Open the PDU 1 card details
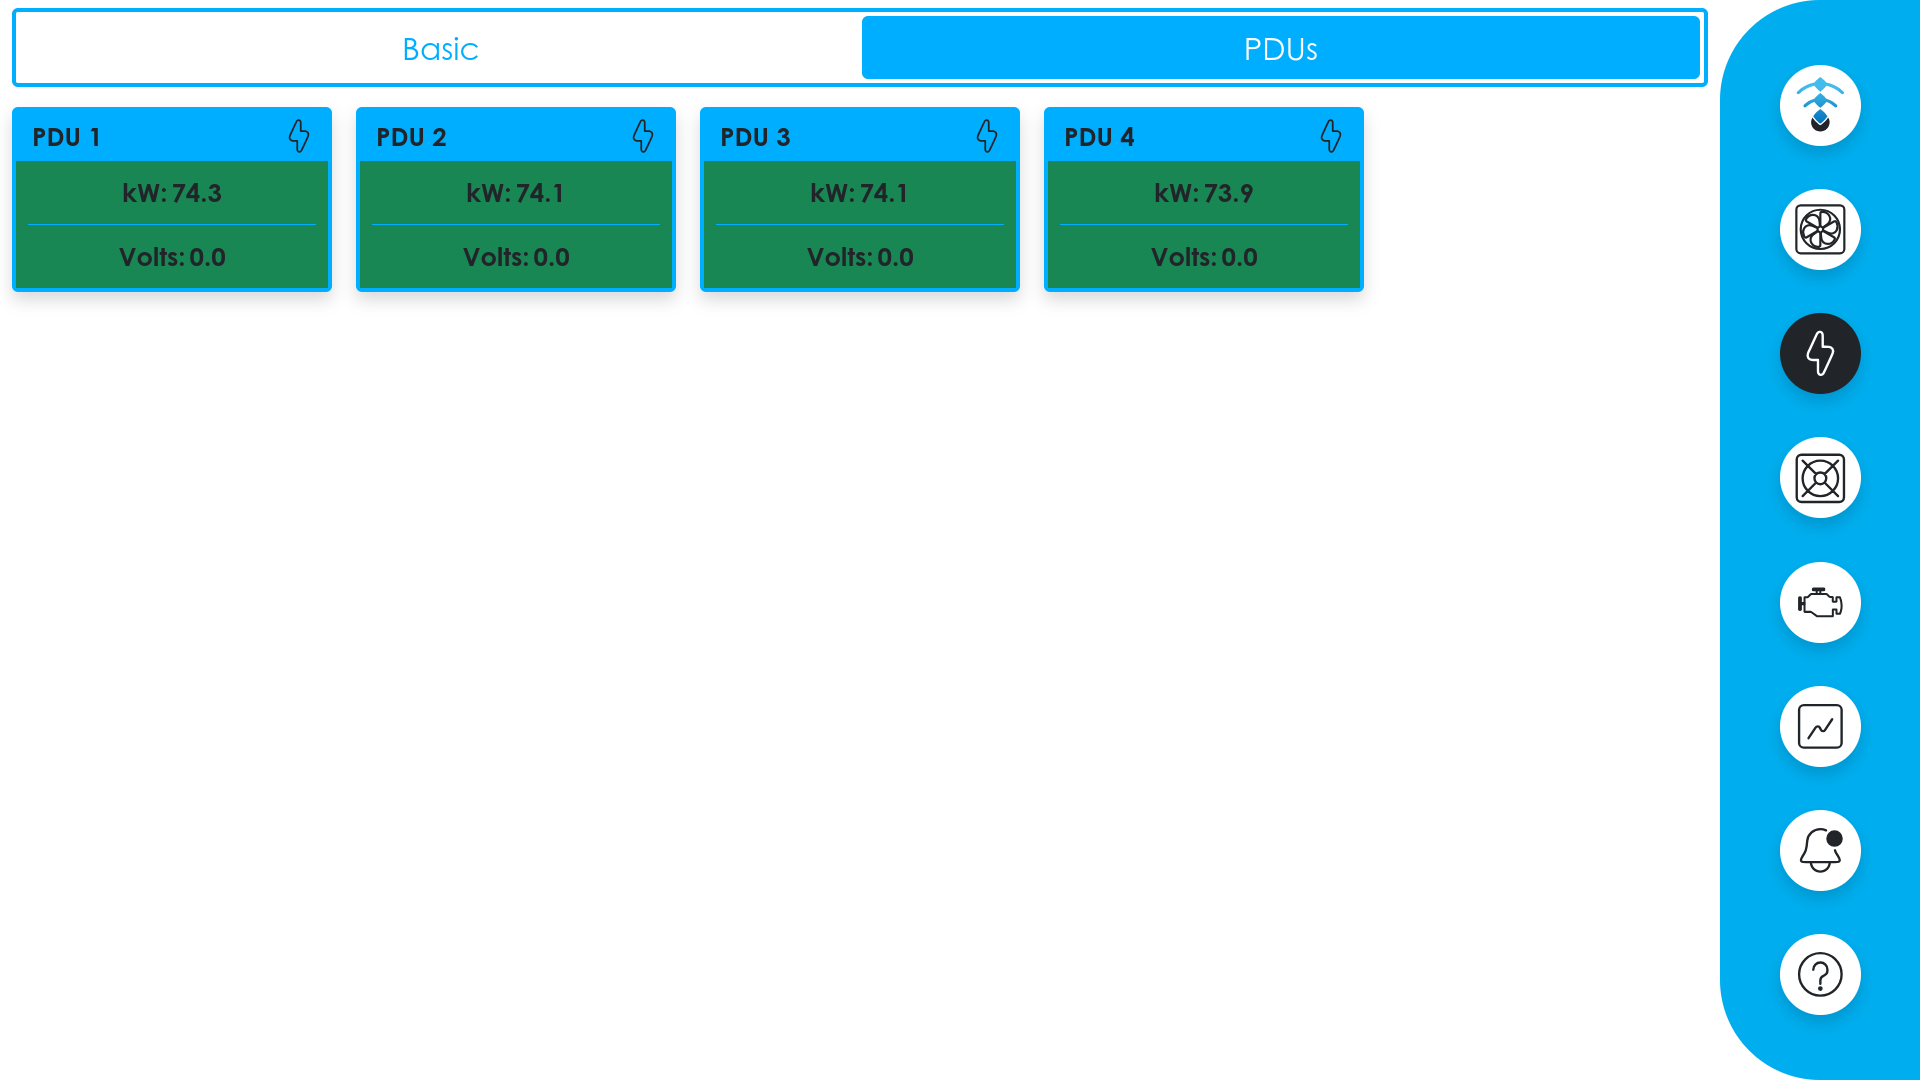 [171, 198]
